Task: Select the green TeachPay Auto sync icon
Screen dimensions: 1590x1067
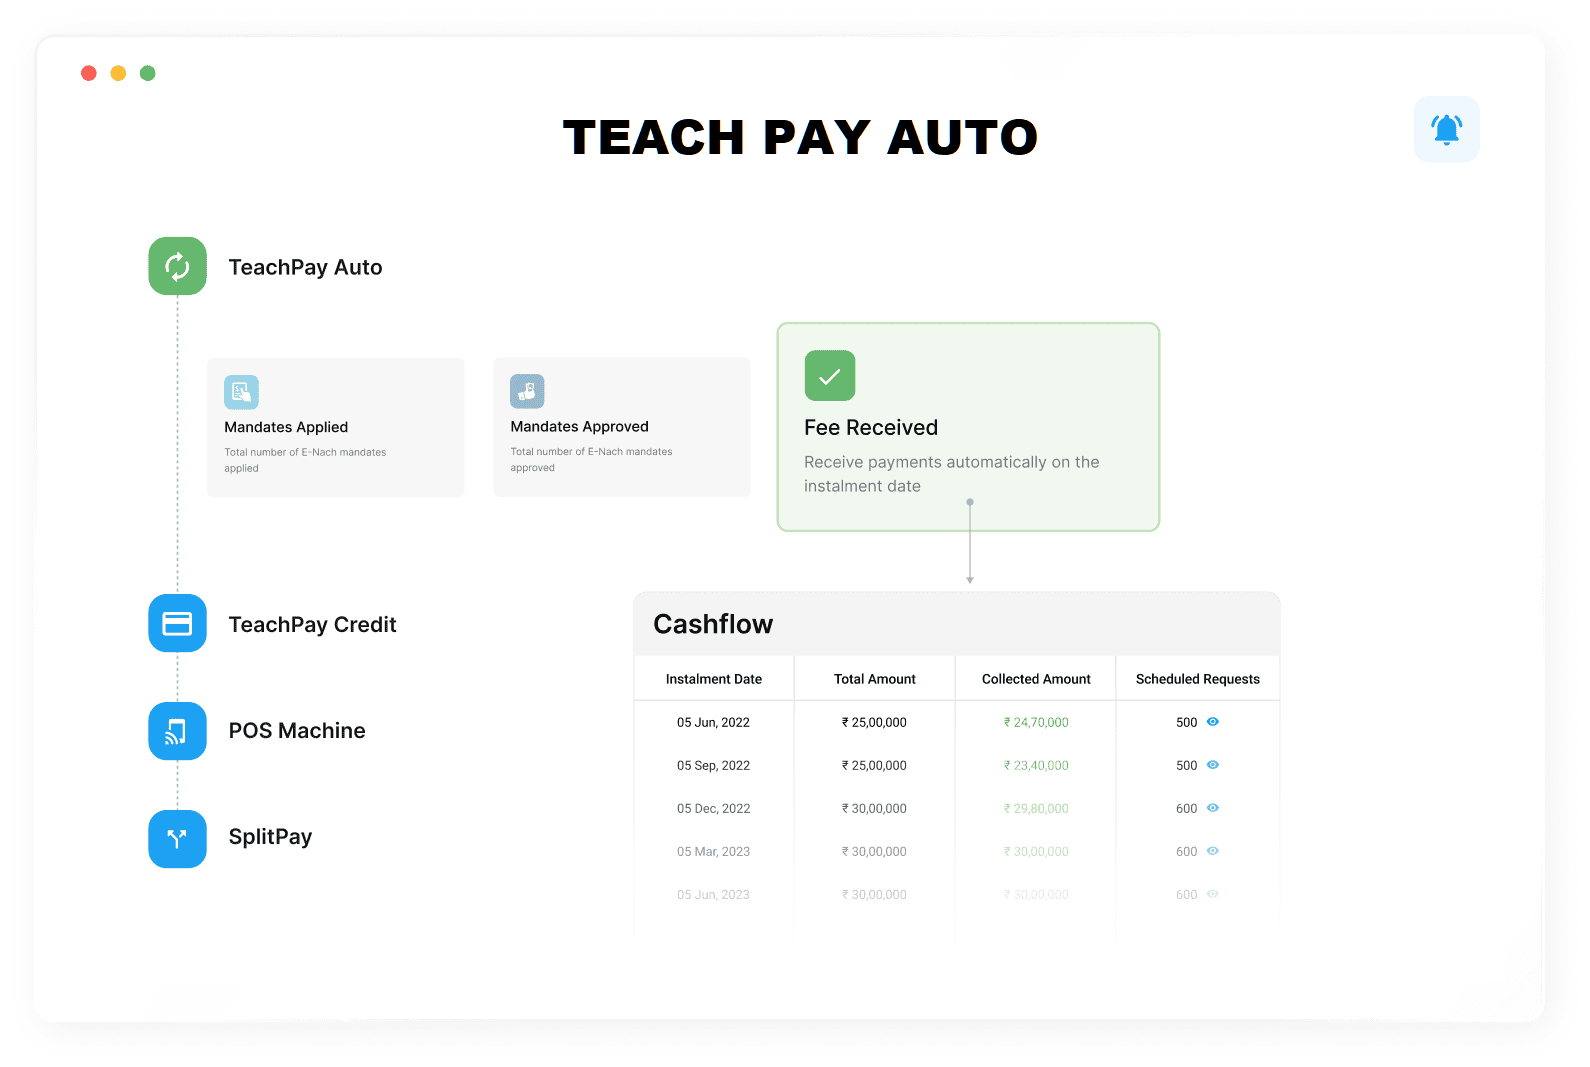Action: click(178, 266)
